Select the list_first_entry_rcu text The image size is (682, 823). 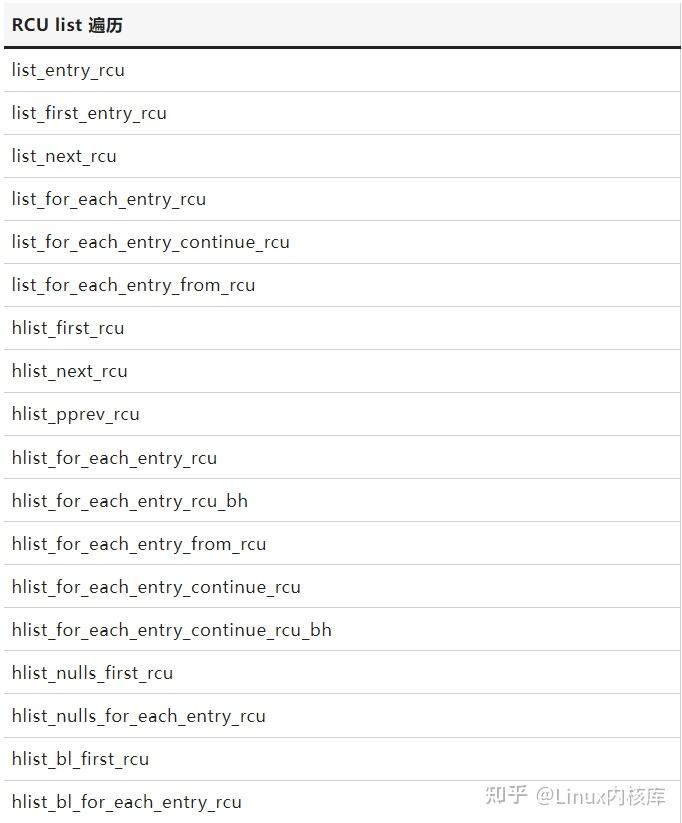(x=89, y=113)
